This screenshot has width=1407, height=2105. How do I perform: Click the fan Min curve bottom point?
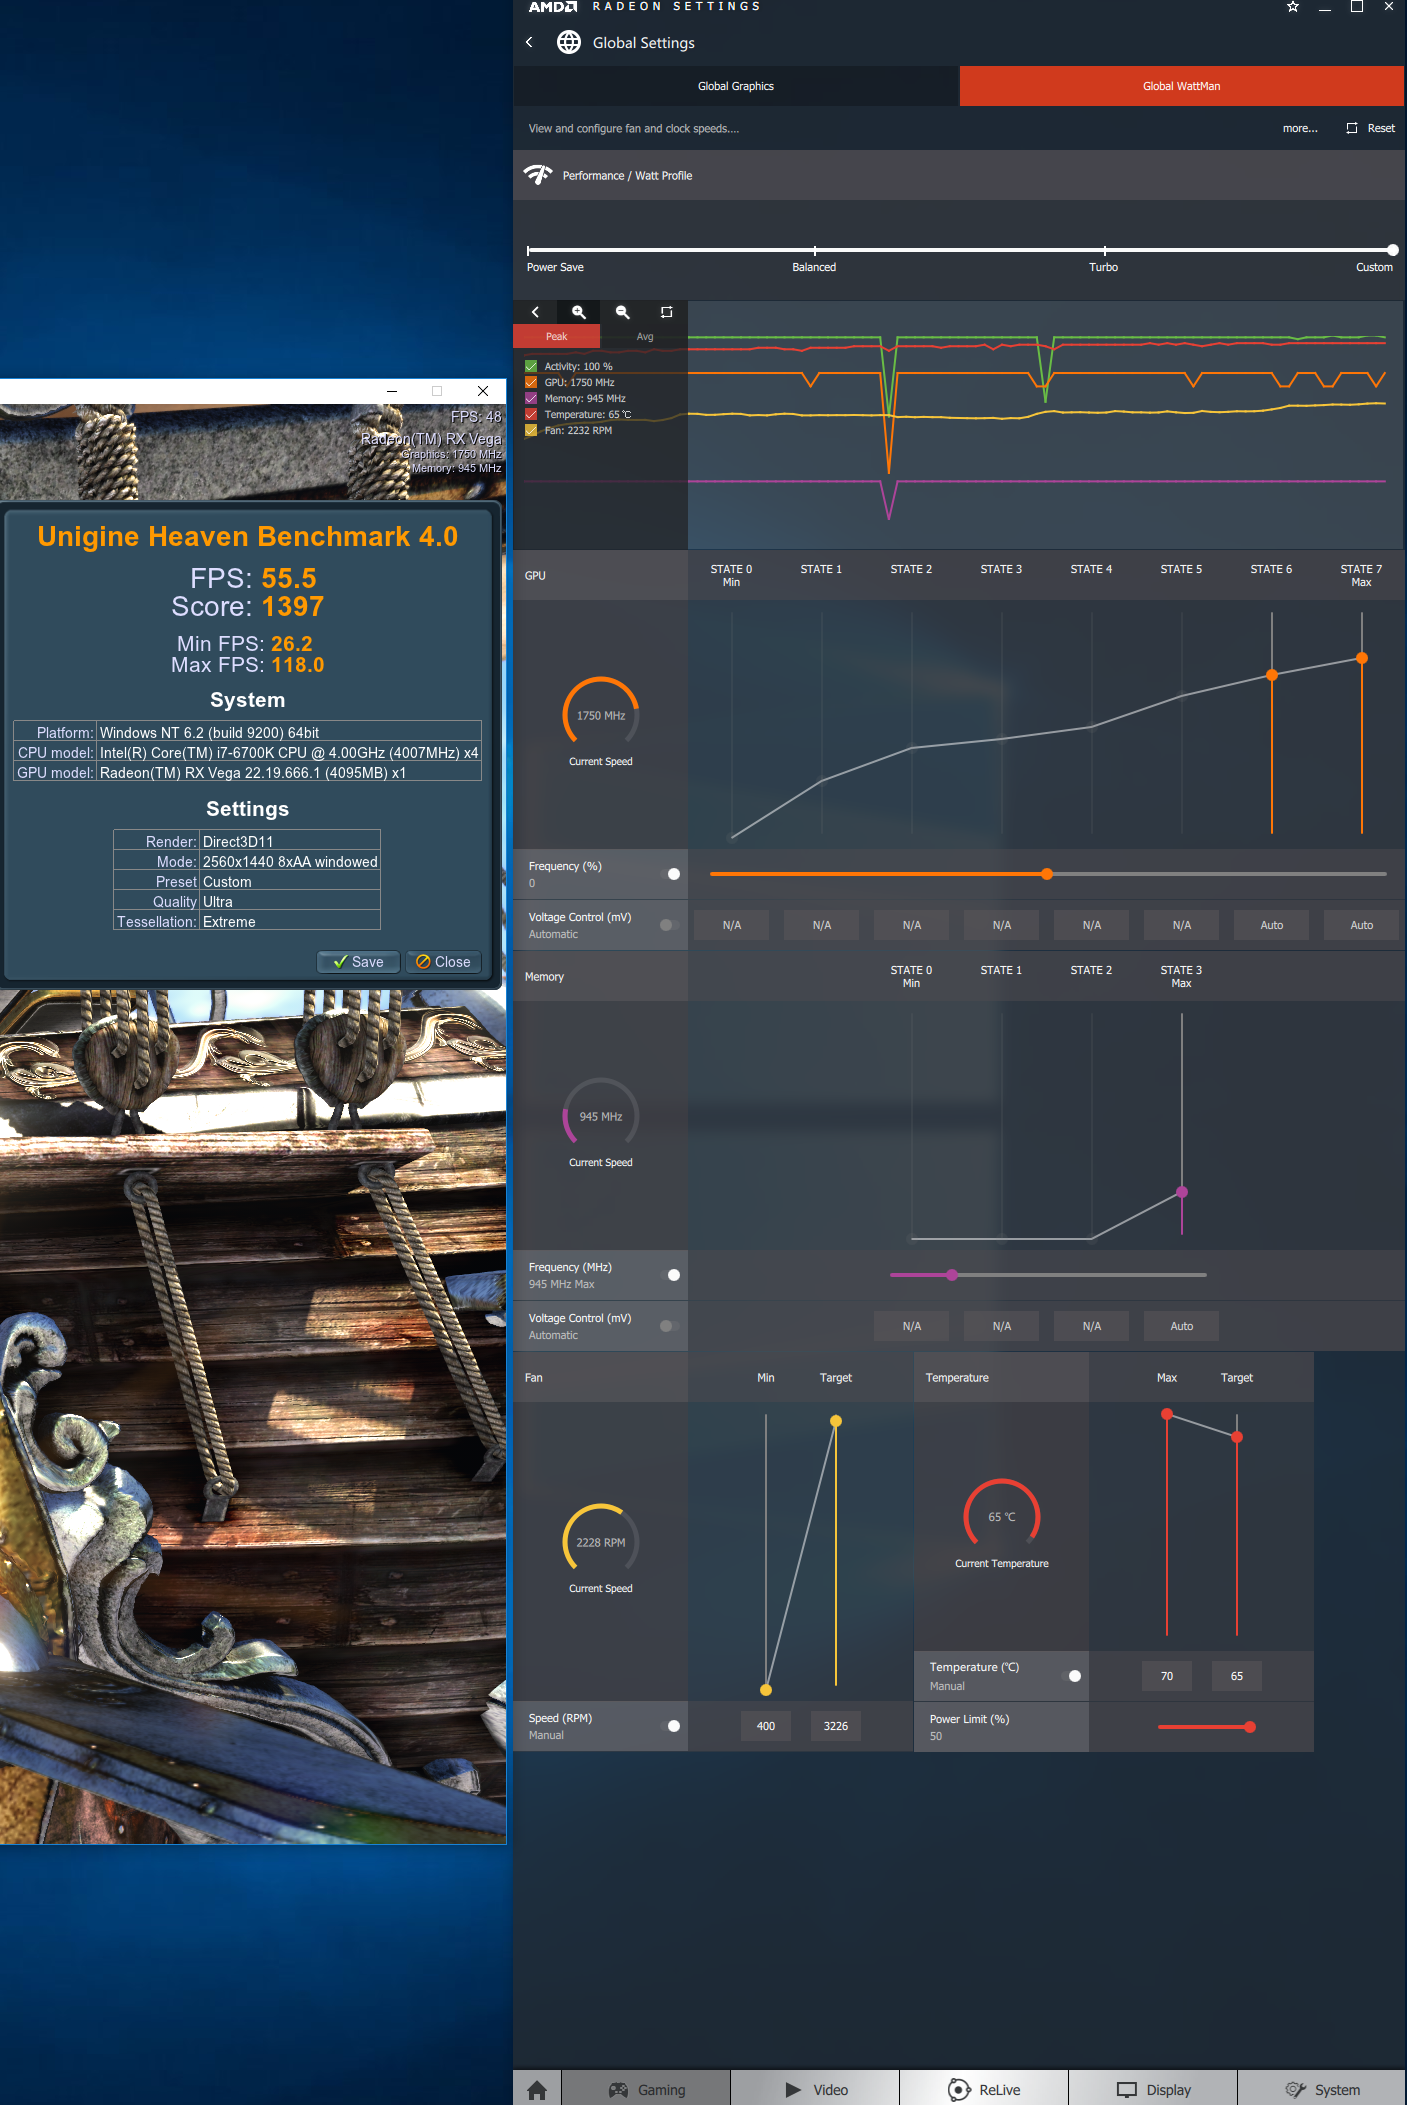[766, 1690]
